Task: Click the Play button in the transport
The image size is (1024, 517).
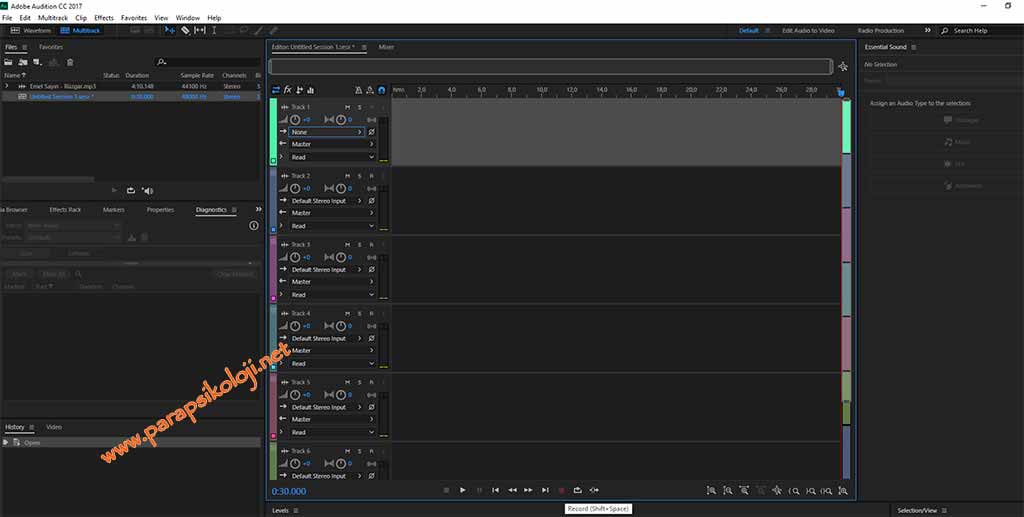Action: 462,490
